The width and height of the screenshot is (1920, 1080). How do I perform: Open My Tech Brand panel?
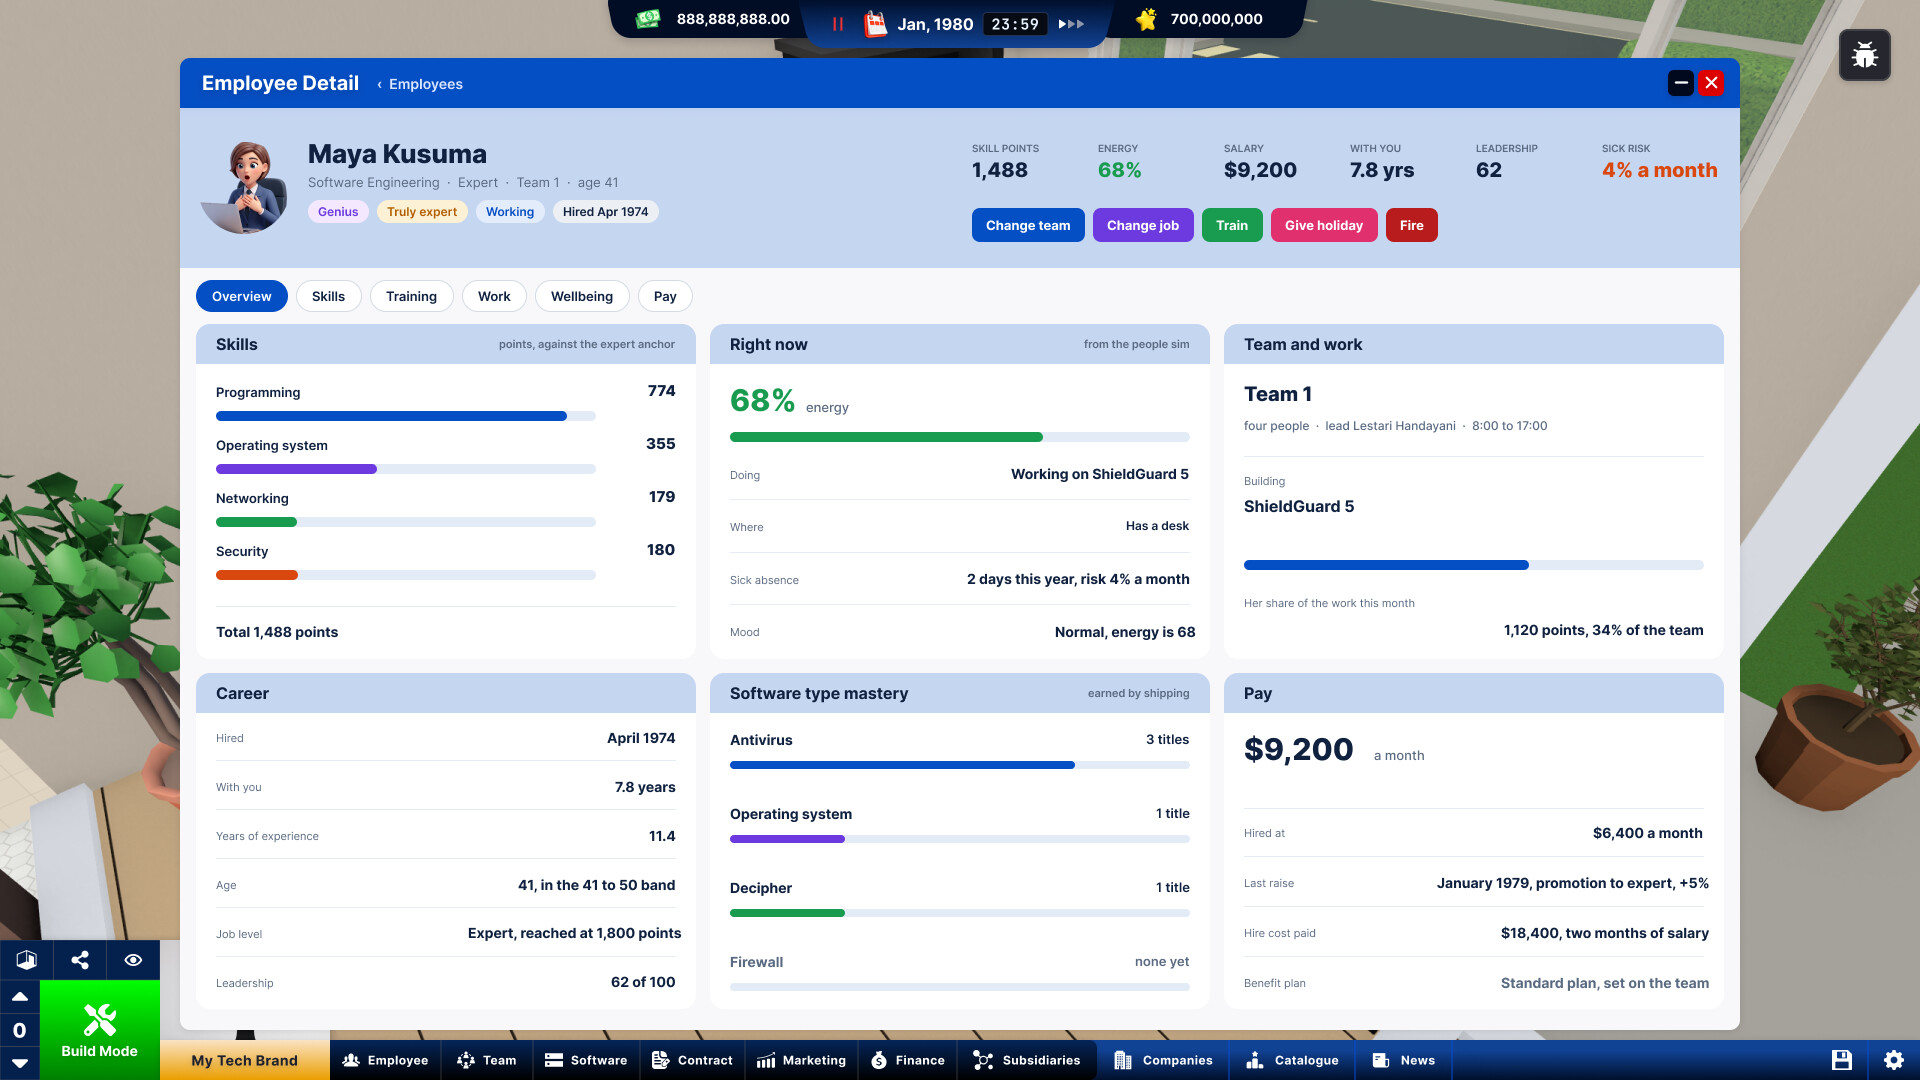click(x=245, y=1060)
